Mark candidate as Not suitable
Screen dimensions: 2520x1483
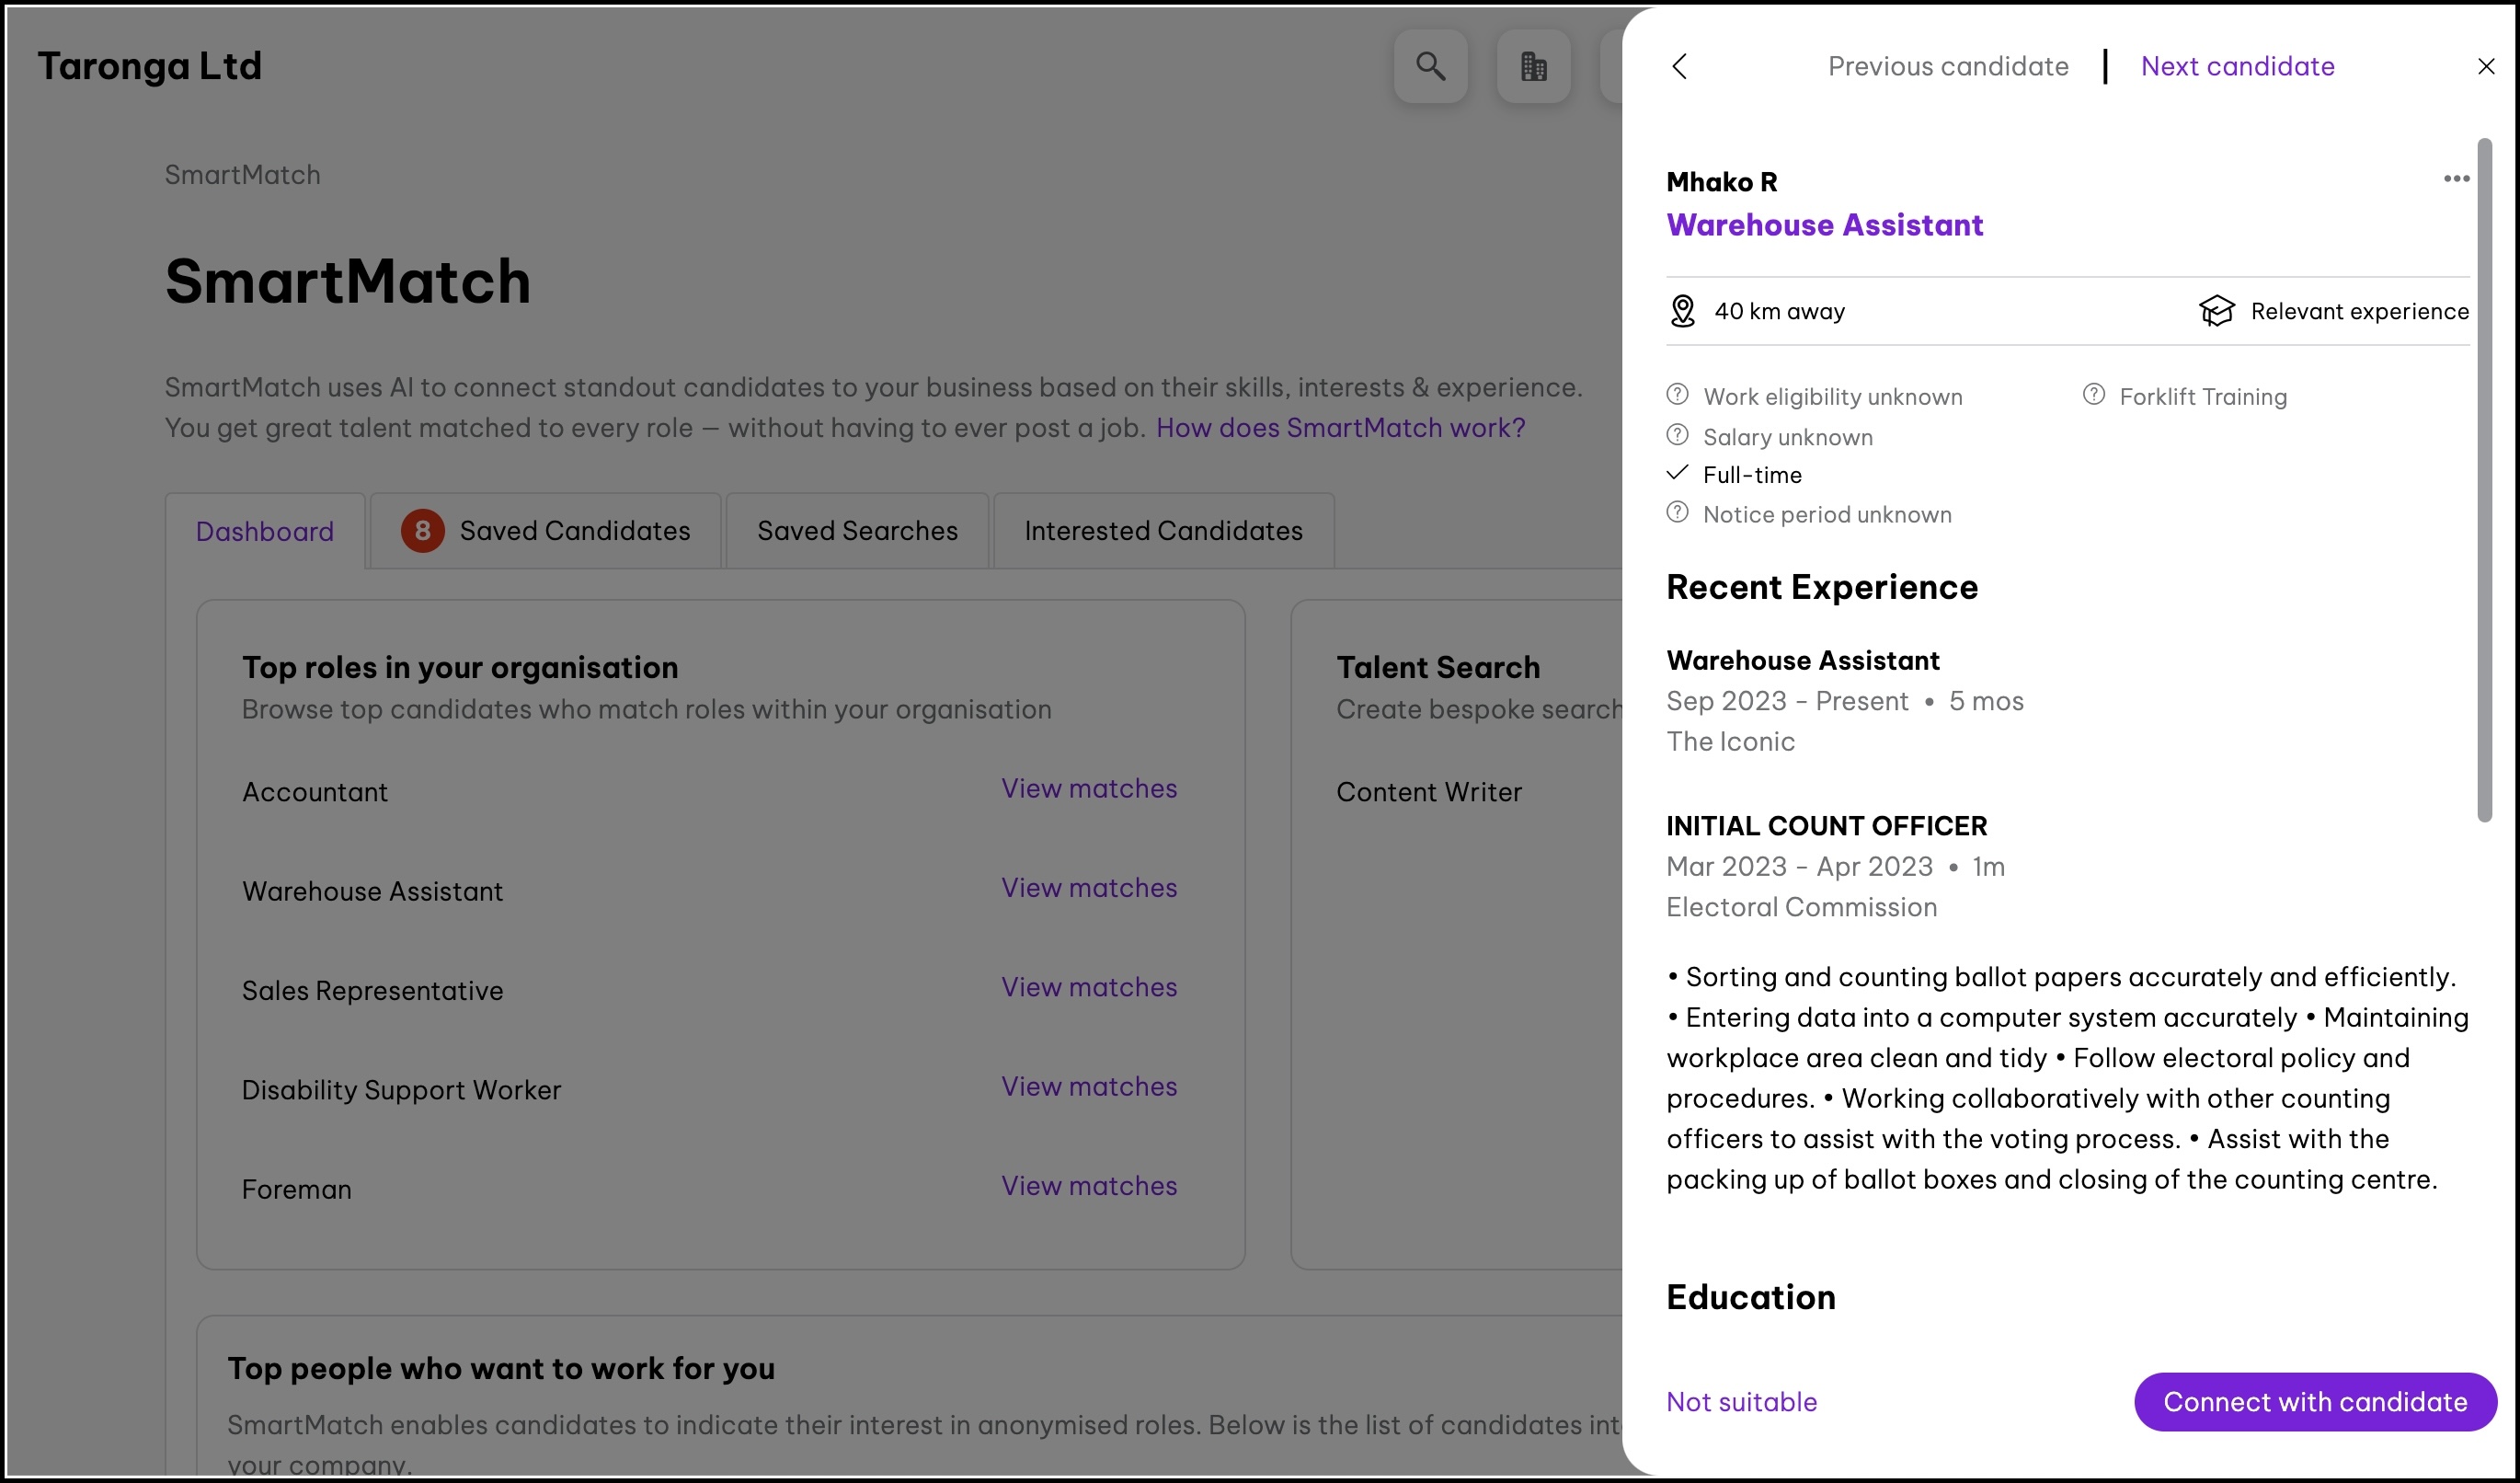coord(1741,1402)
